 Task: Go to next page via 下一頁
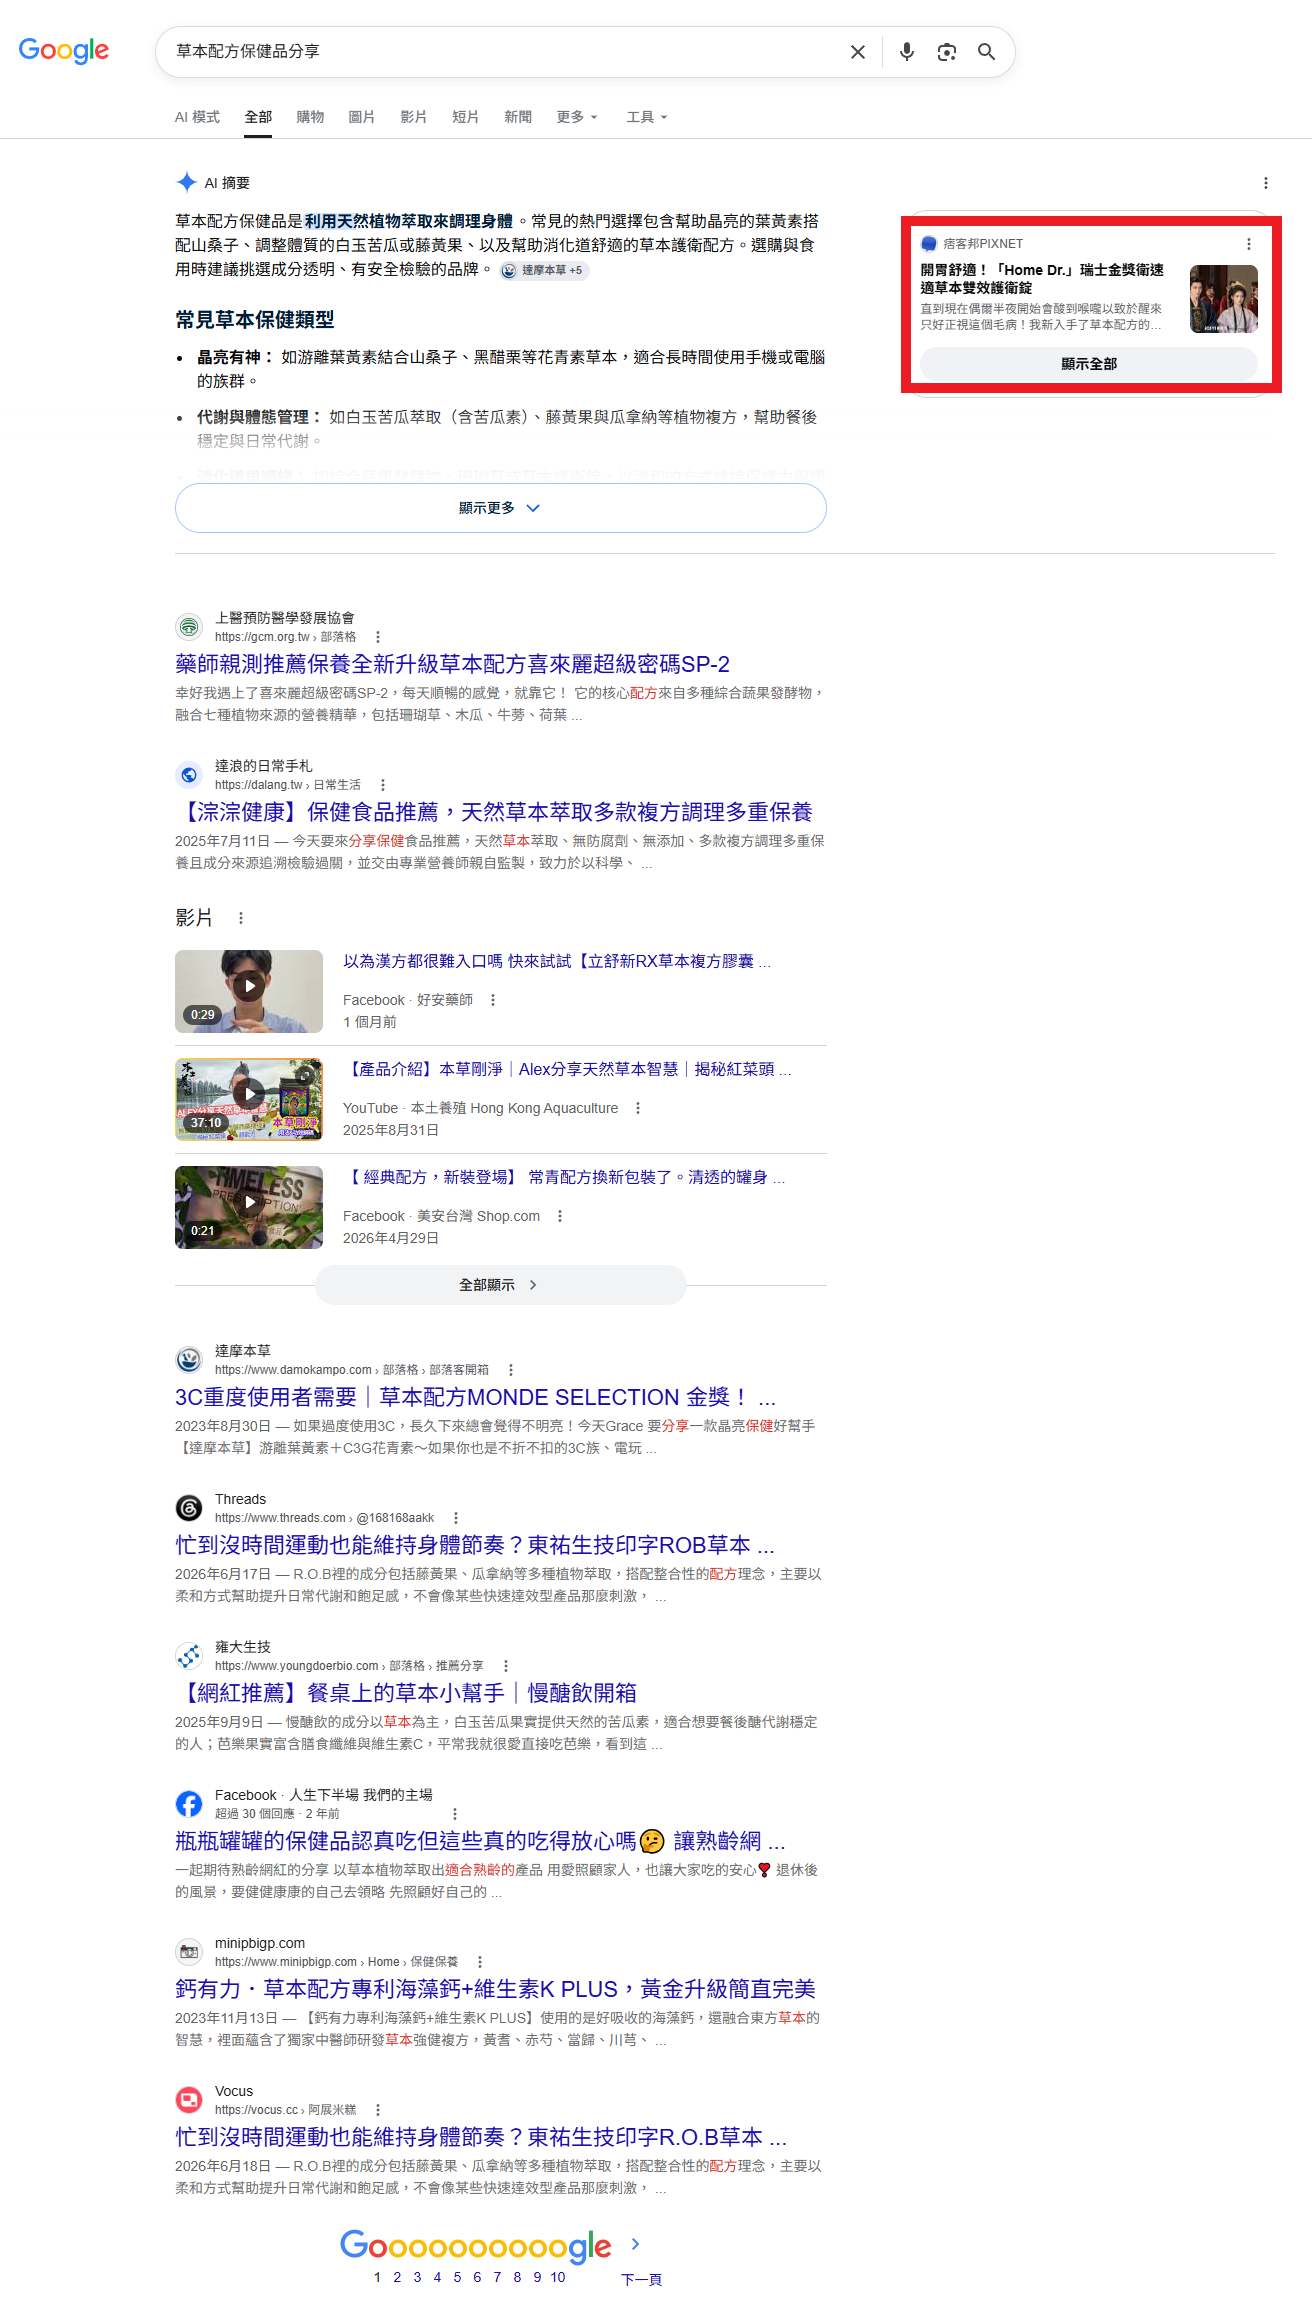[x=641, y=2279]
